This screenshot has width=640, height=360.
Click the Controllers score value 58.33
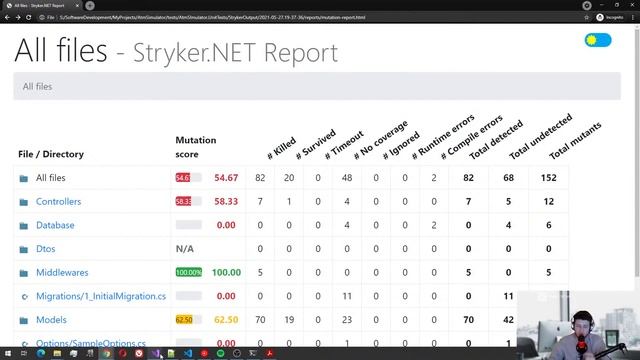point(226,201)
